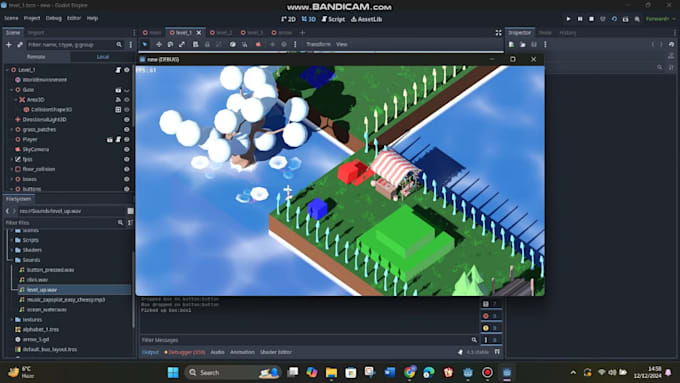Click Inspector load resource folder icon
Screen dimensions: 680x383
click(x=523, y=44)
